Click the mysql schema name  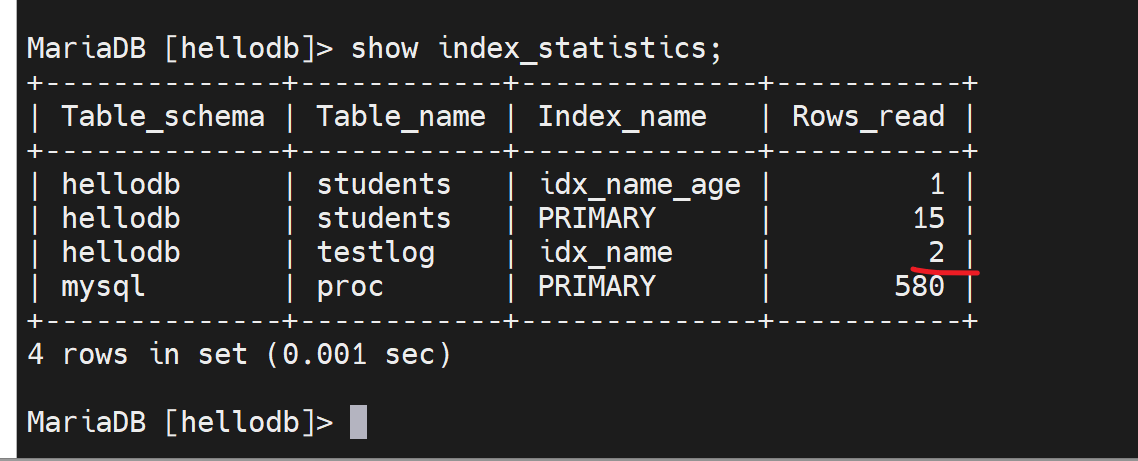click(x=104, y=286)
